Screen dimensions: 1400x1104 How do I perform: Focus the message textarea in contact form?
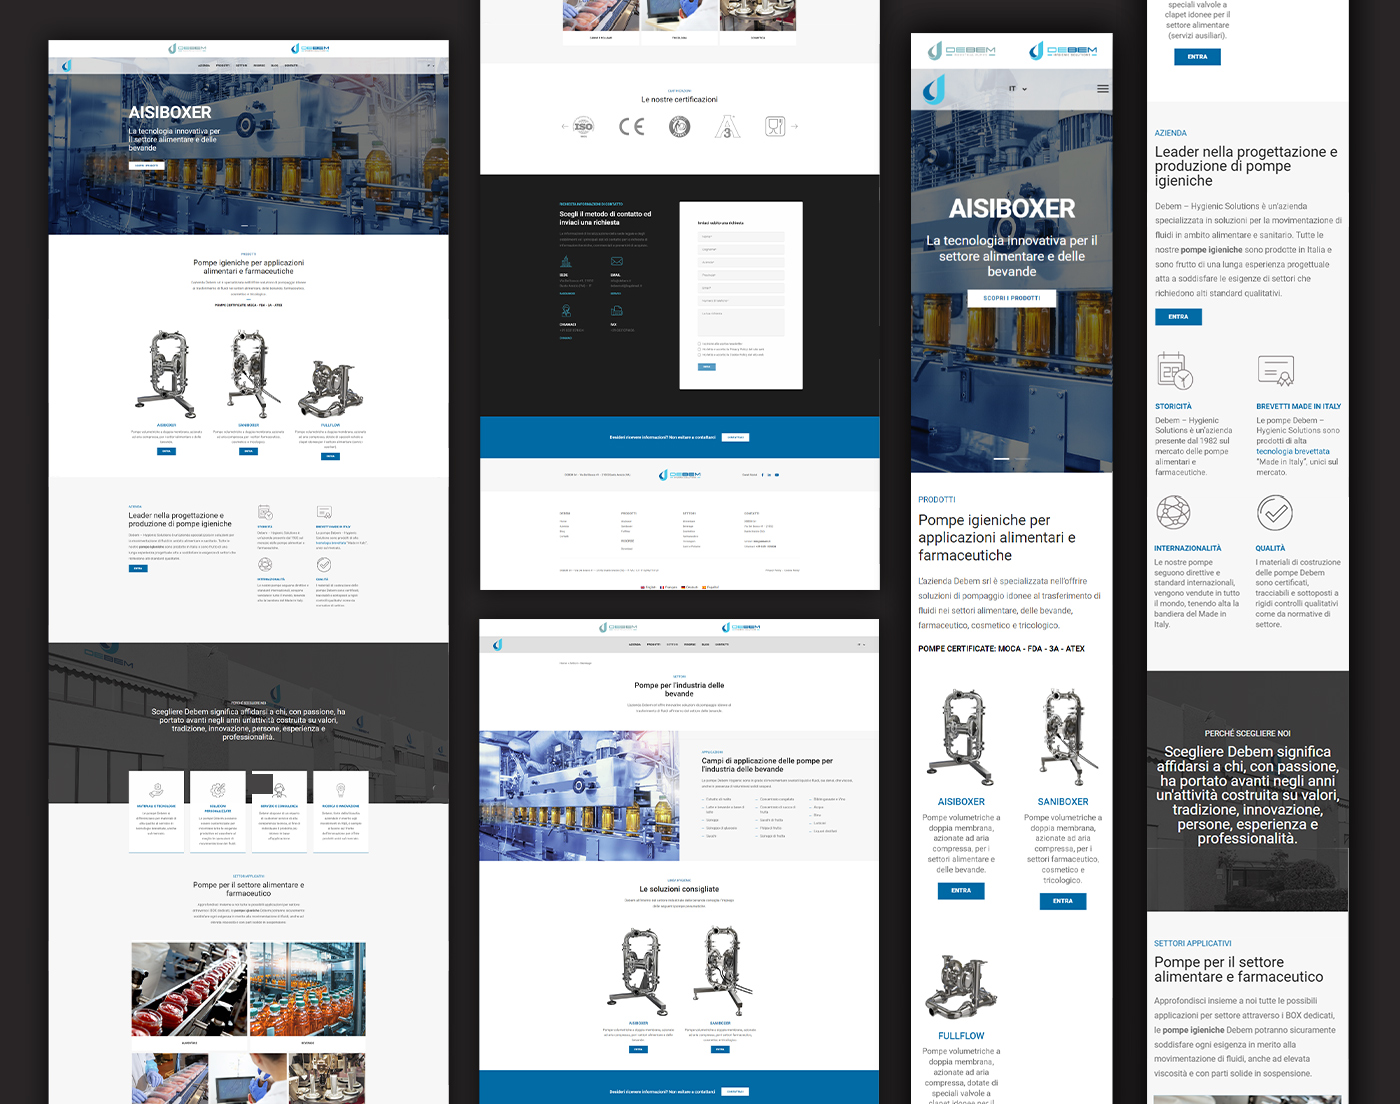[741, 322]
